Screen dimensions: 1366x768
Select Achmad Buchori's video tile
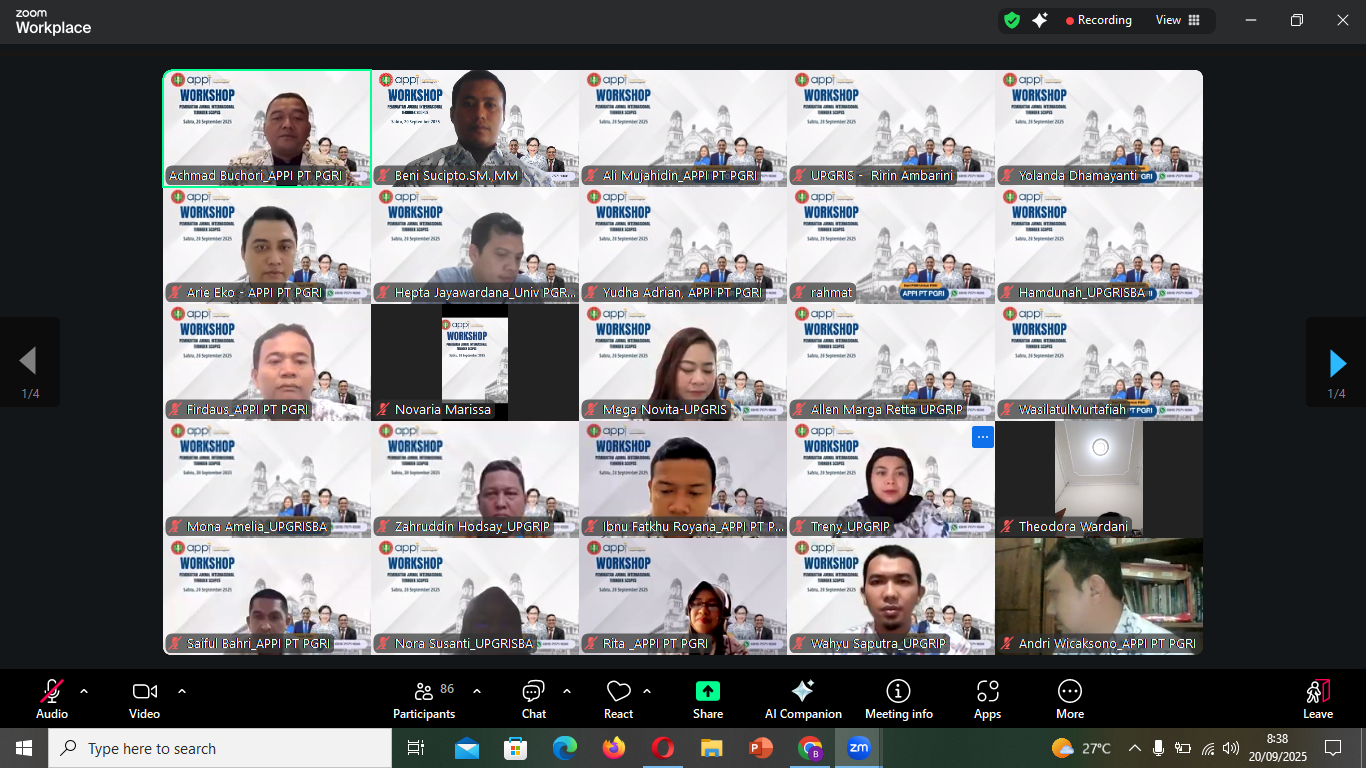pyautogui.click(x=267, y=128)
